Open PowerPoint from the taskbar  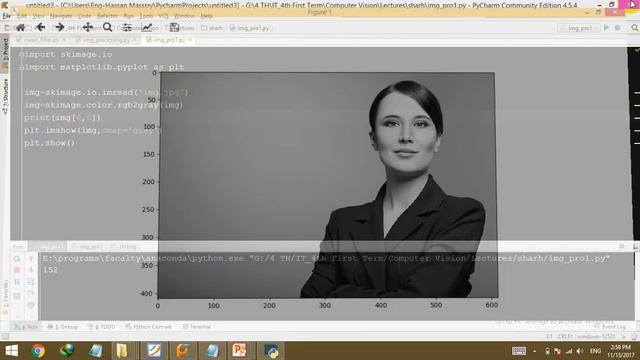point(239,351)
